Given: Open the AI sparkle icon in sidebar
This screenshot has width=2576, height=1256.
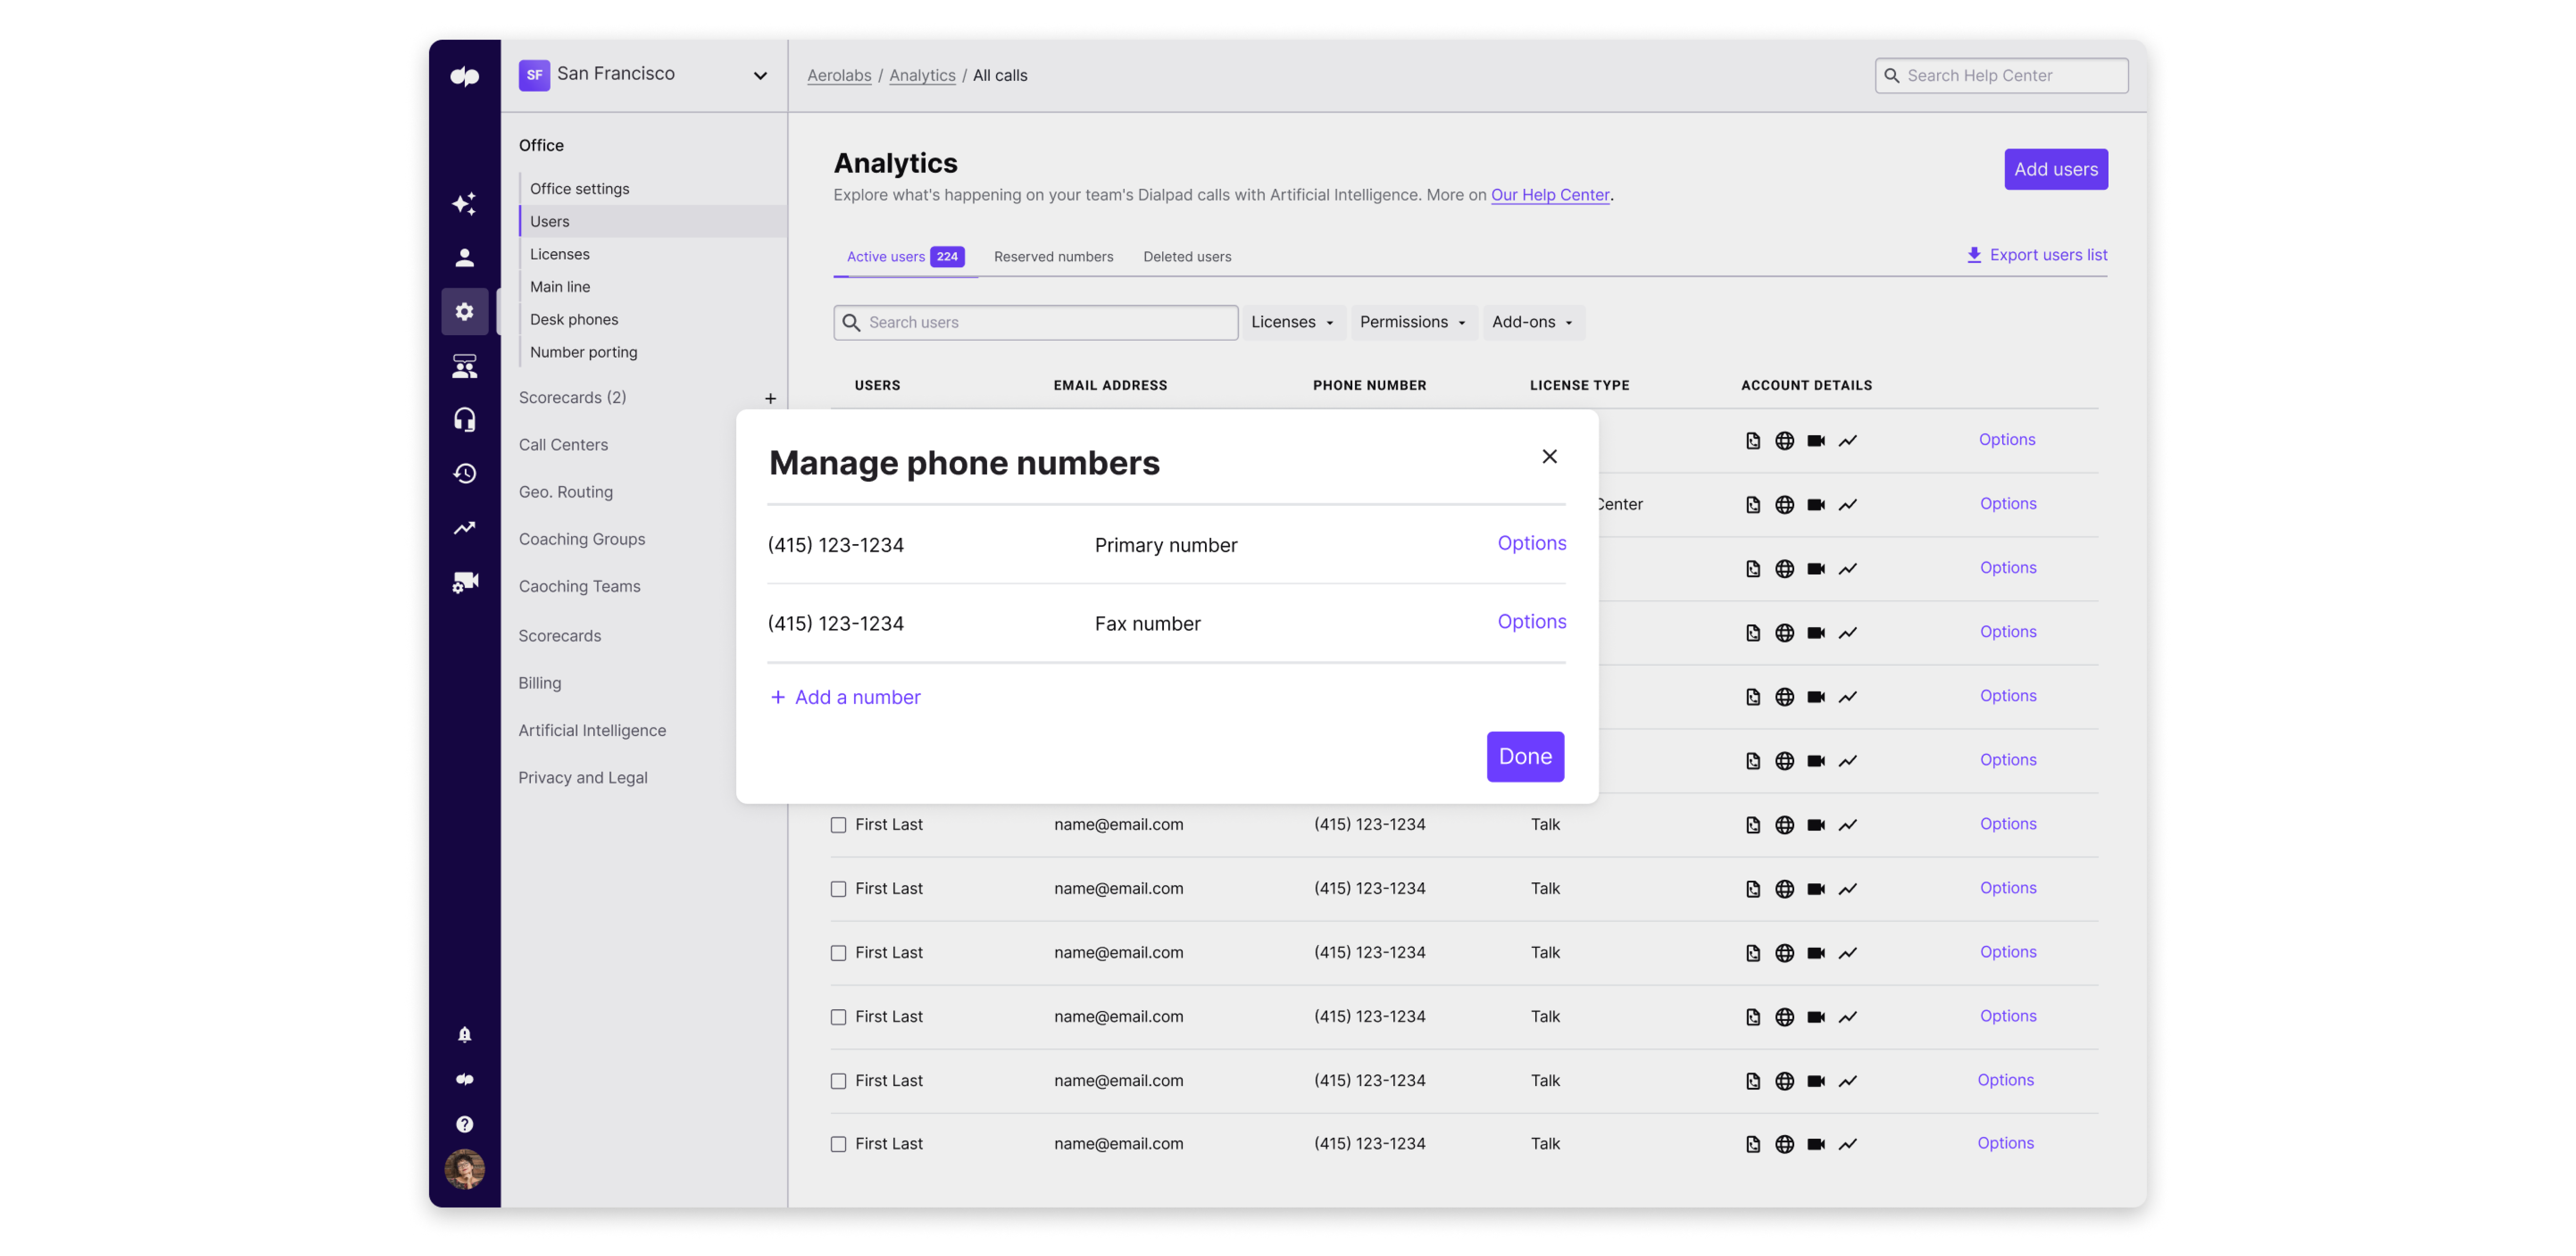Looking at the screenshot, I should click(464, 203).
